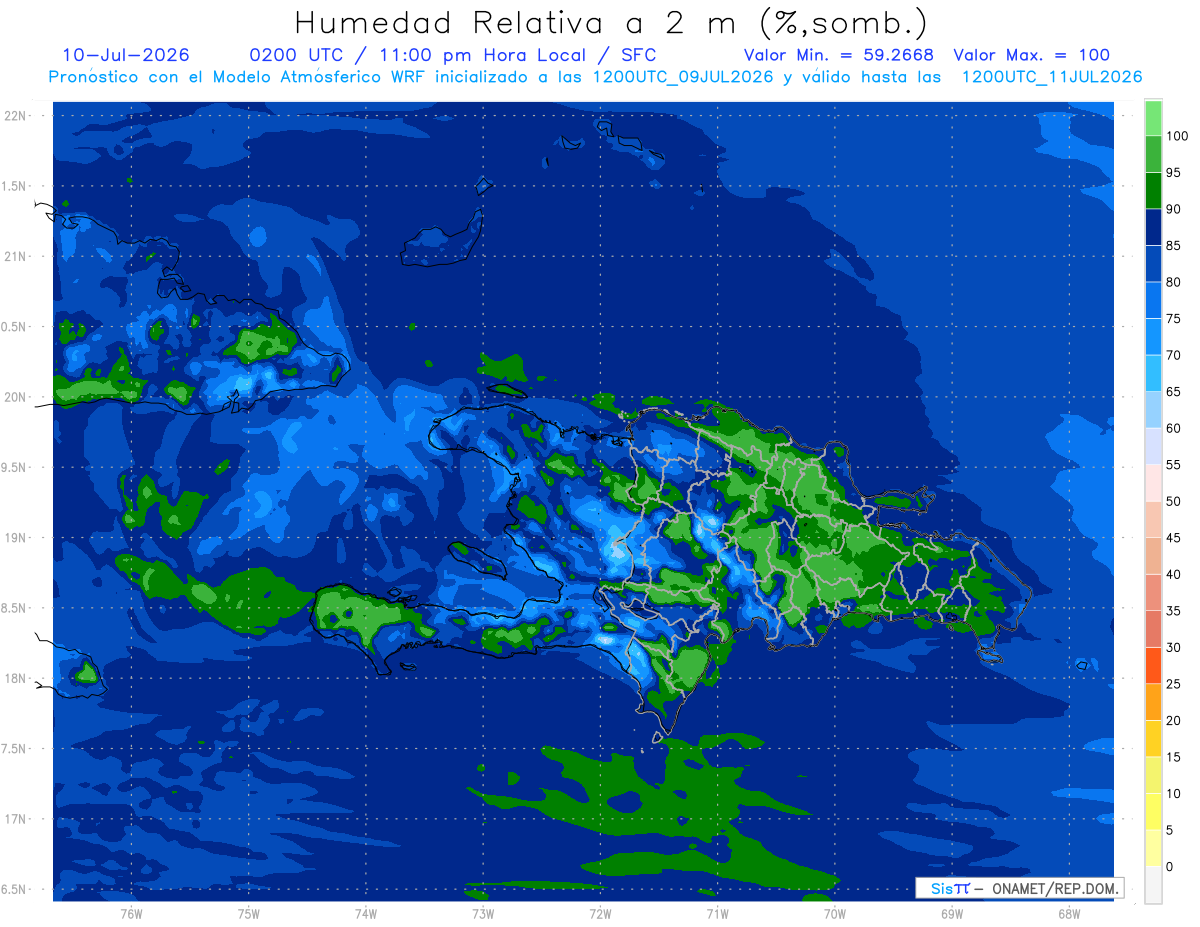1200x927 pixels.
Task: Click the "1200UTC_09JUL2026" initialization timestamp
Action: (683, 77)
